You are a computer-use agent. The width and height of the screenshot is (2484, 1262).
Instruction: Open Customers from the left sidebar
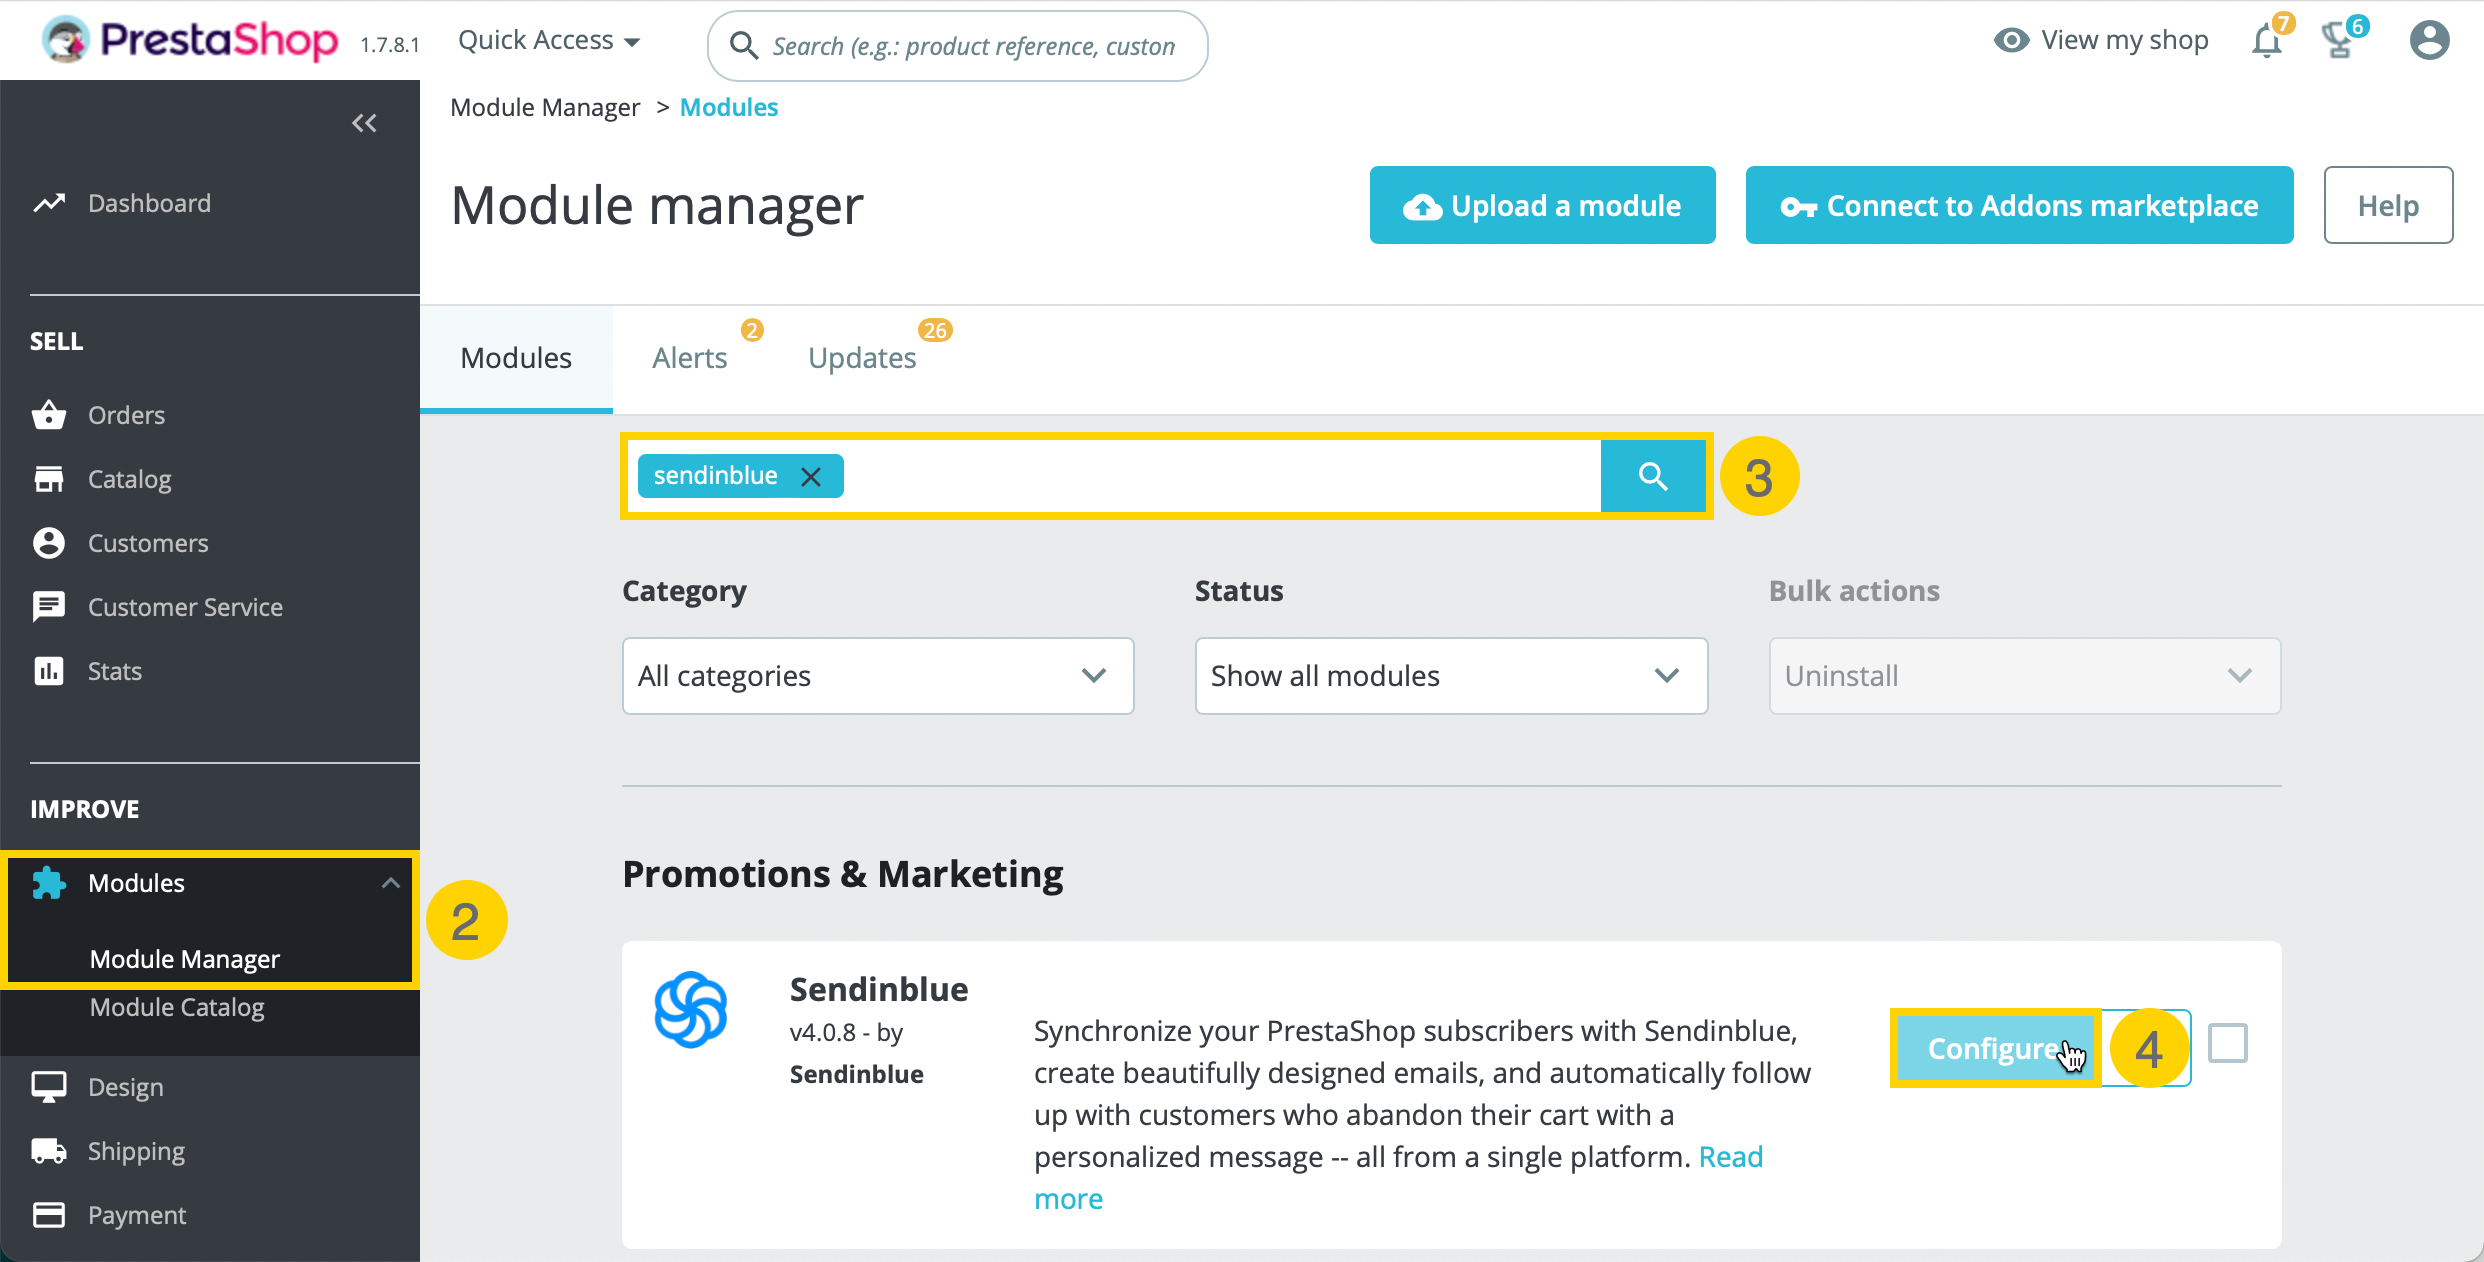pyautogui.click(x=148, y=542)
